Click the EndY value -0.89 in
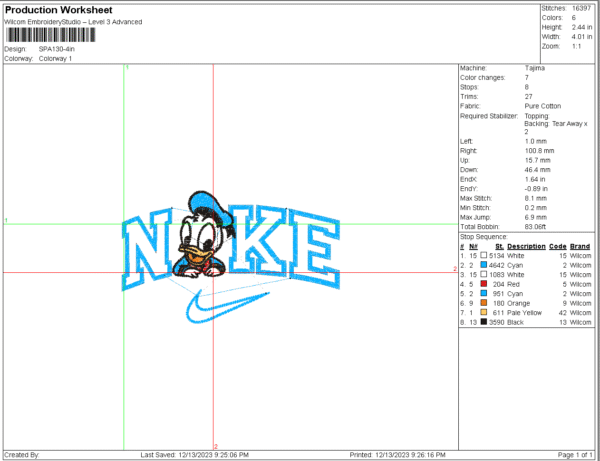600x461 pixels. (x=536, y=189)
